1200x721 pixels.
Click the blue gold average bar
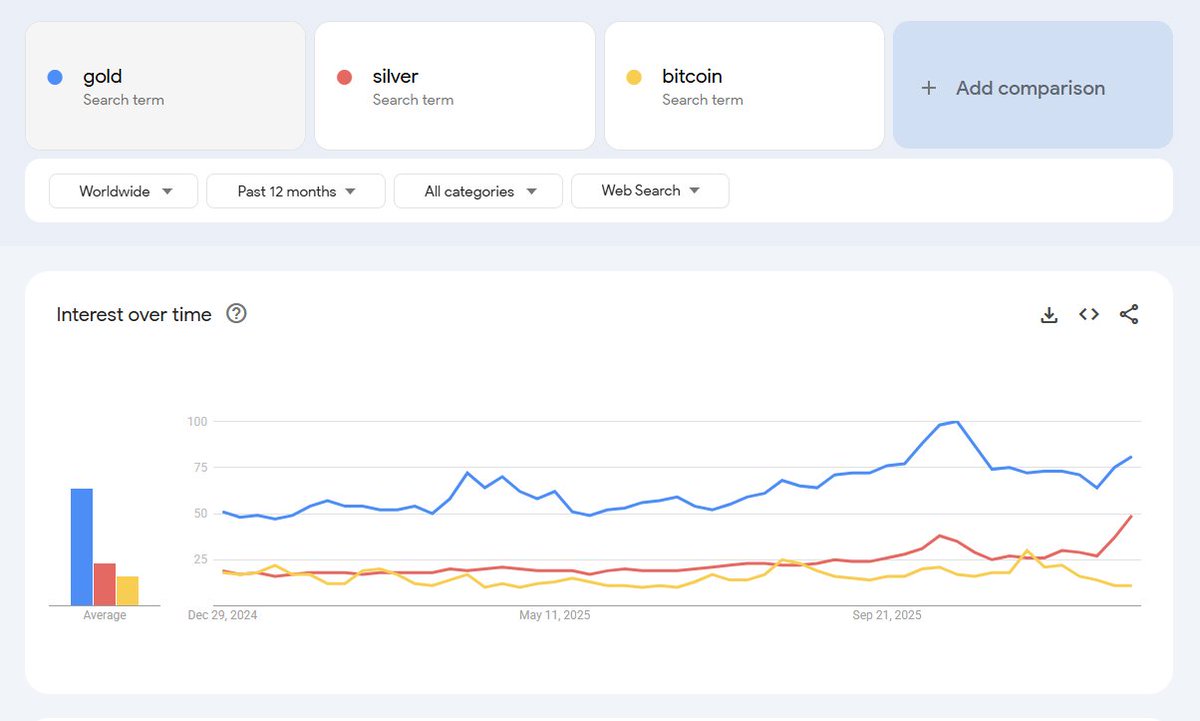click(x=82, y=547)
